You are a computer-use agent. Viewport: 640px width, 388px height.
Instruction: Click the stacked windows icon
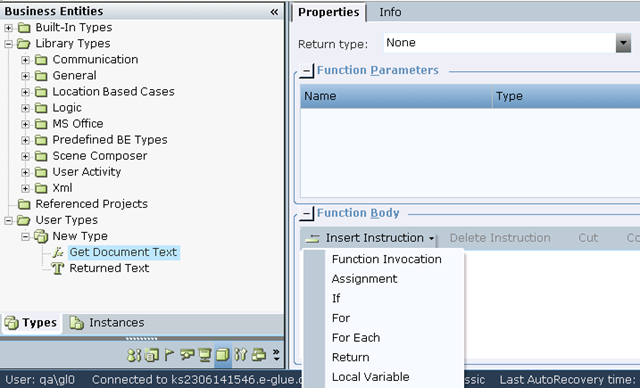click(x=259, y=355)
